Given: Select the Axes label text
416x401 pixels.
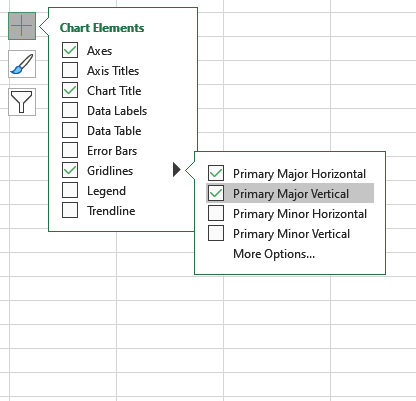Looking at the screenshot, I should (99, 51).
